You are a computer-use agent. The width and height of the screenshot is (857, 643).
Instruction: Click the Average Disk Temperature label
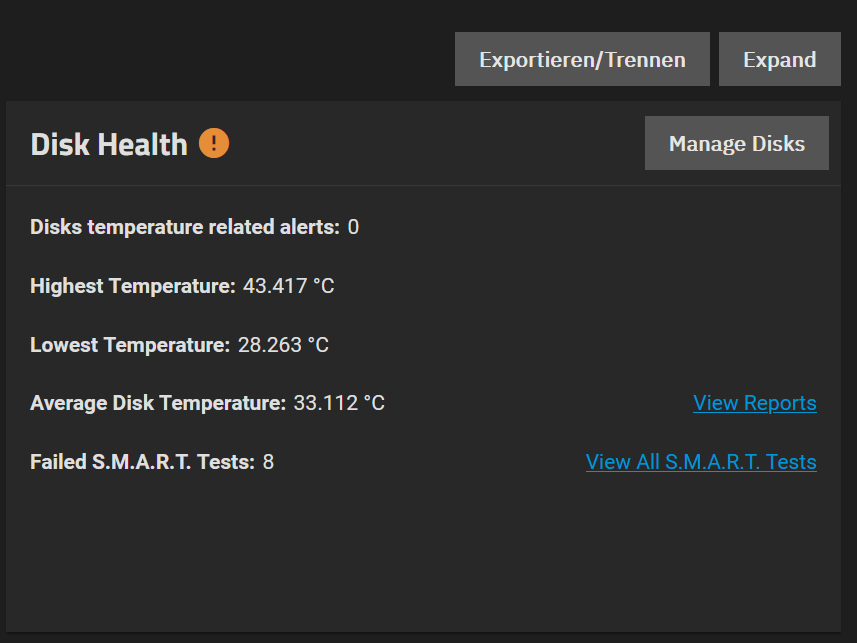[x=158, y=403]
